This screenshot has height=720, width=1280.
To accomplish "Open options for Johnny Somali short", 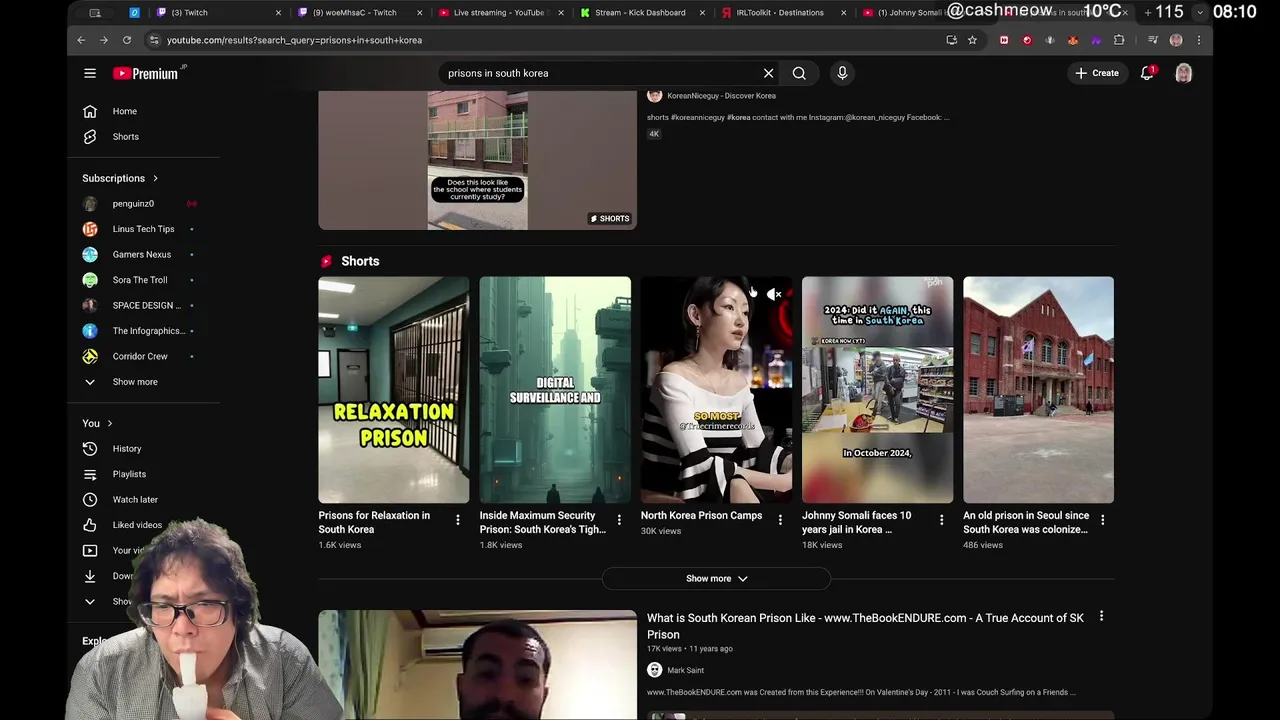I will click(941, 520).
